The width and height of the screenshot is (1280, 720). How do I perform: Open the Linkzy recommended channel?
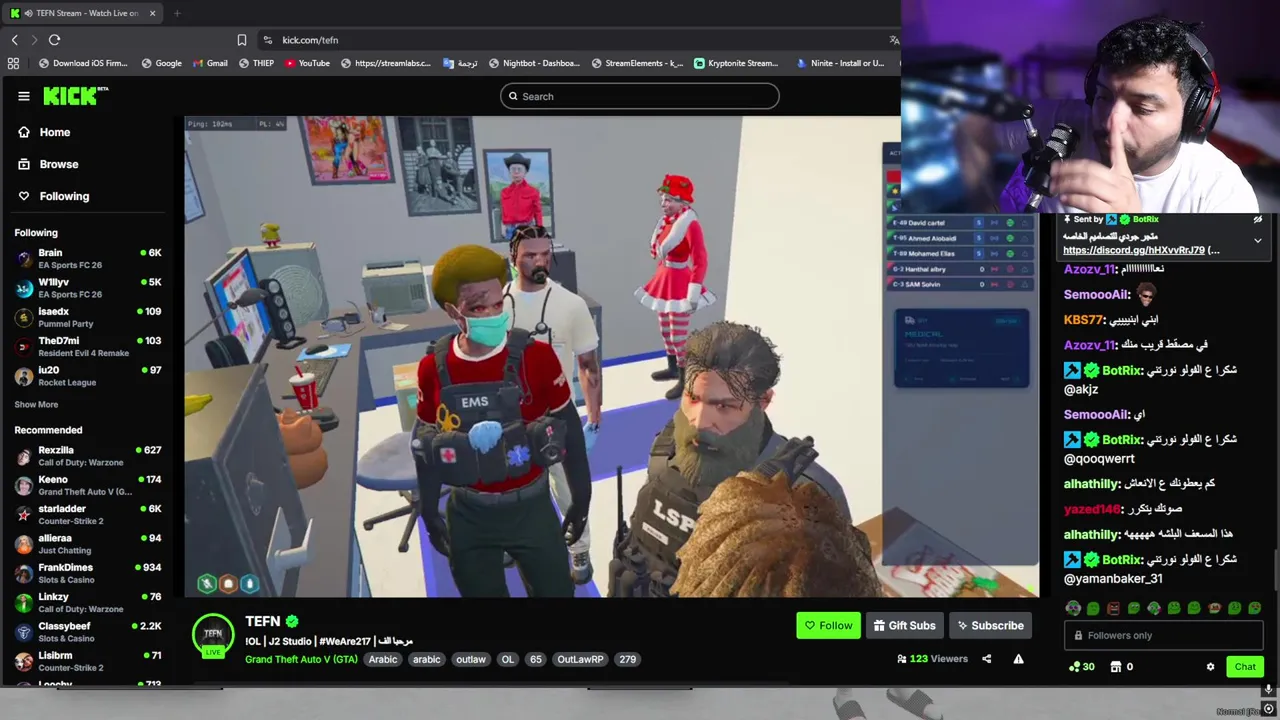tap(87, 602)
